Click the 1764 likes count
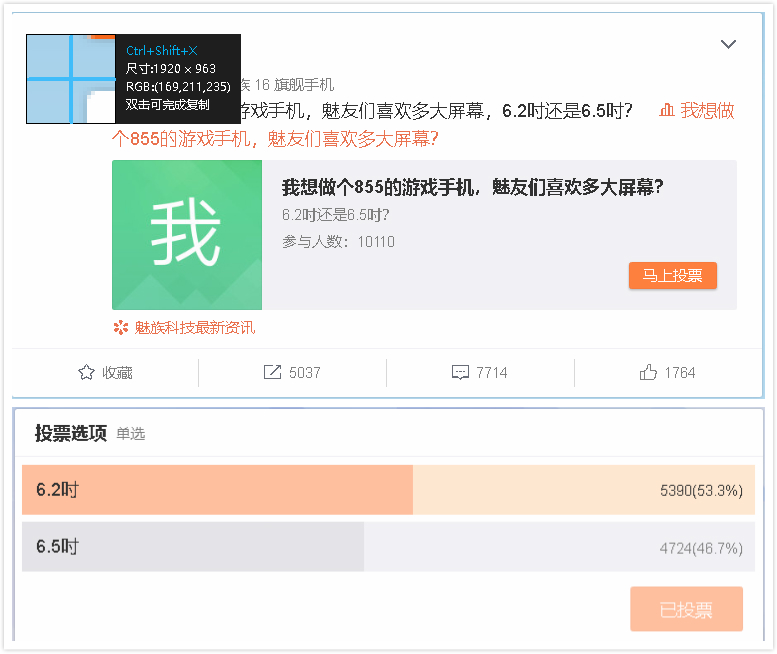 click(x=680, y=373)
